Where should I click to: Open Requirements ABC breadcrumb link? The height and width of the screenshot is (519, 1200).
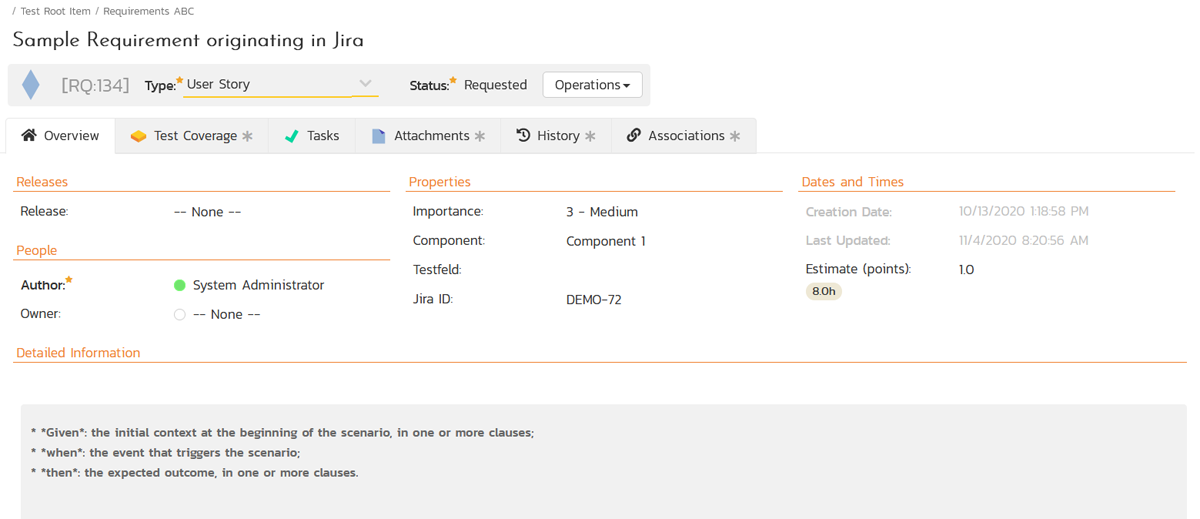coord(149,11)
